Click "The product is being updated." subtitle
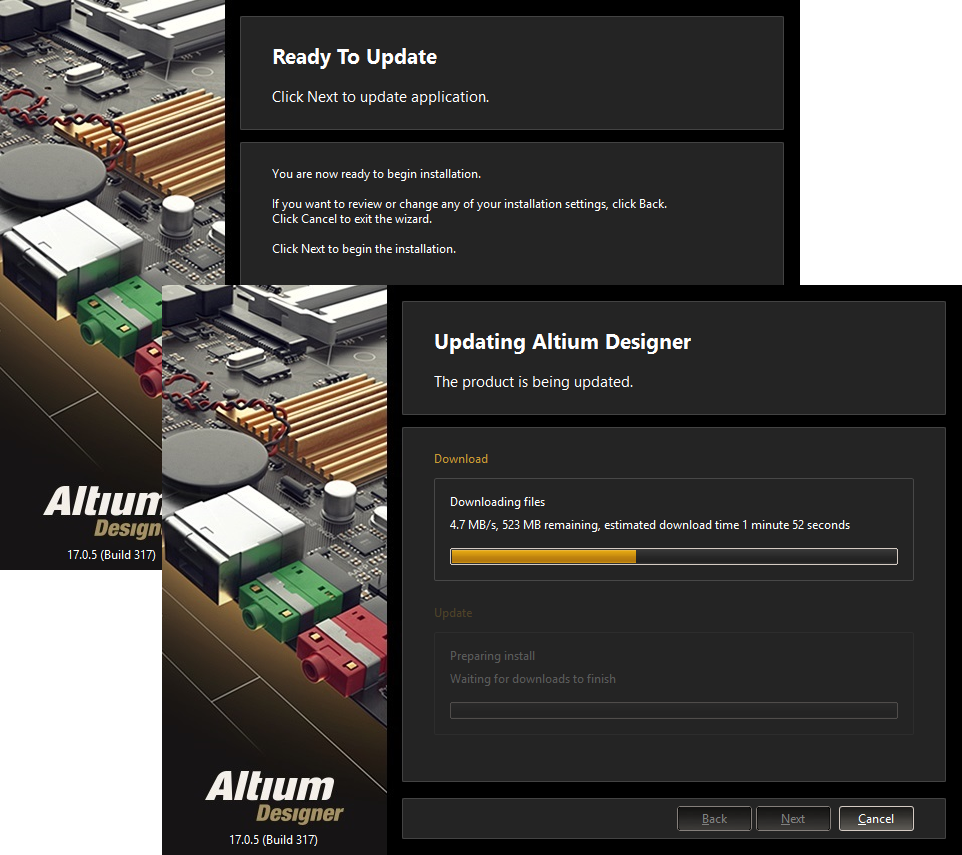The image size is (962, 855). pyautogui.click(x=533, y=382)
